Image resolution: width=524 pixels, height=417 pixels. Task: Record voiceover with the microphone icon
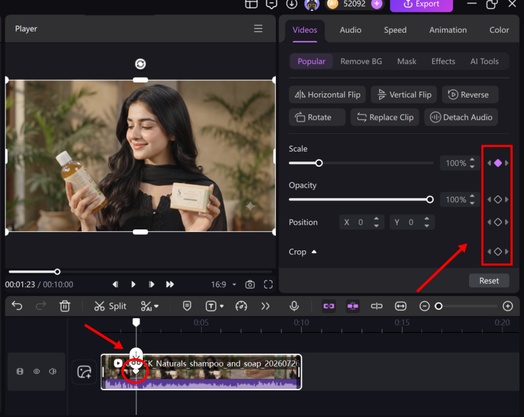click(294, 306)
